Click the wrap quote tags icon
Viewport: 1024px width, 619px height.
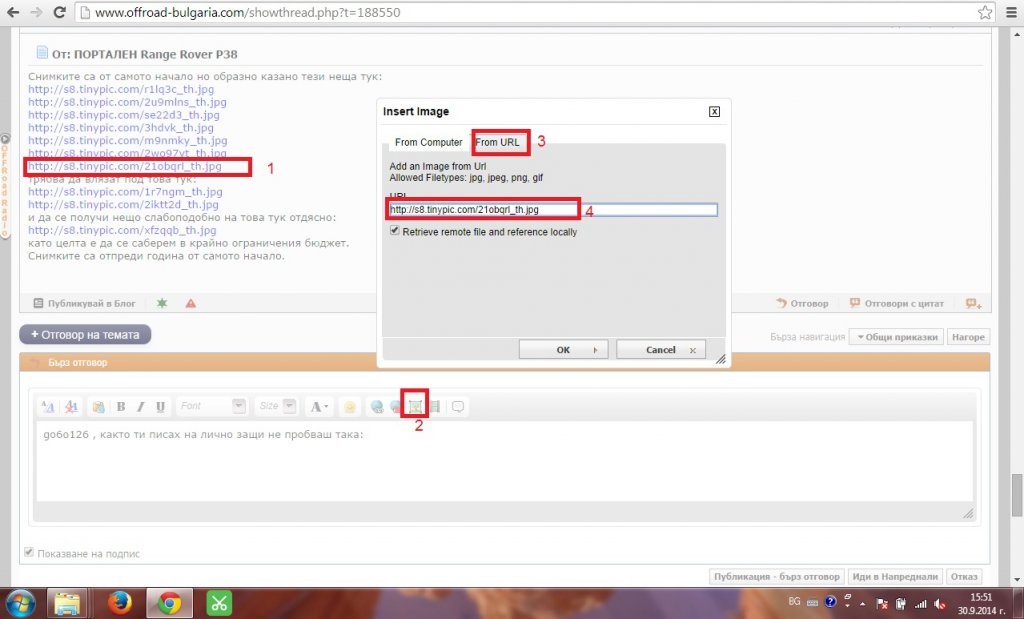pyautogui.click(x=458, y=406)
